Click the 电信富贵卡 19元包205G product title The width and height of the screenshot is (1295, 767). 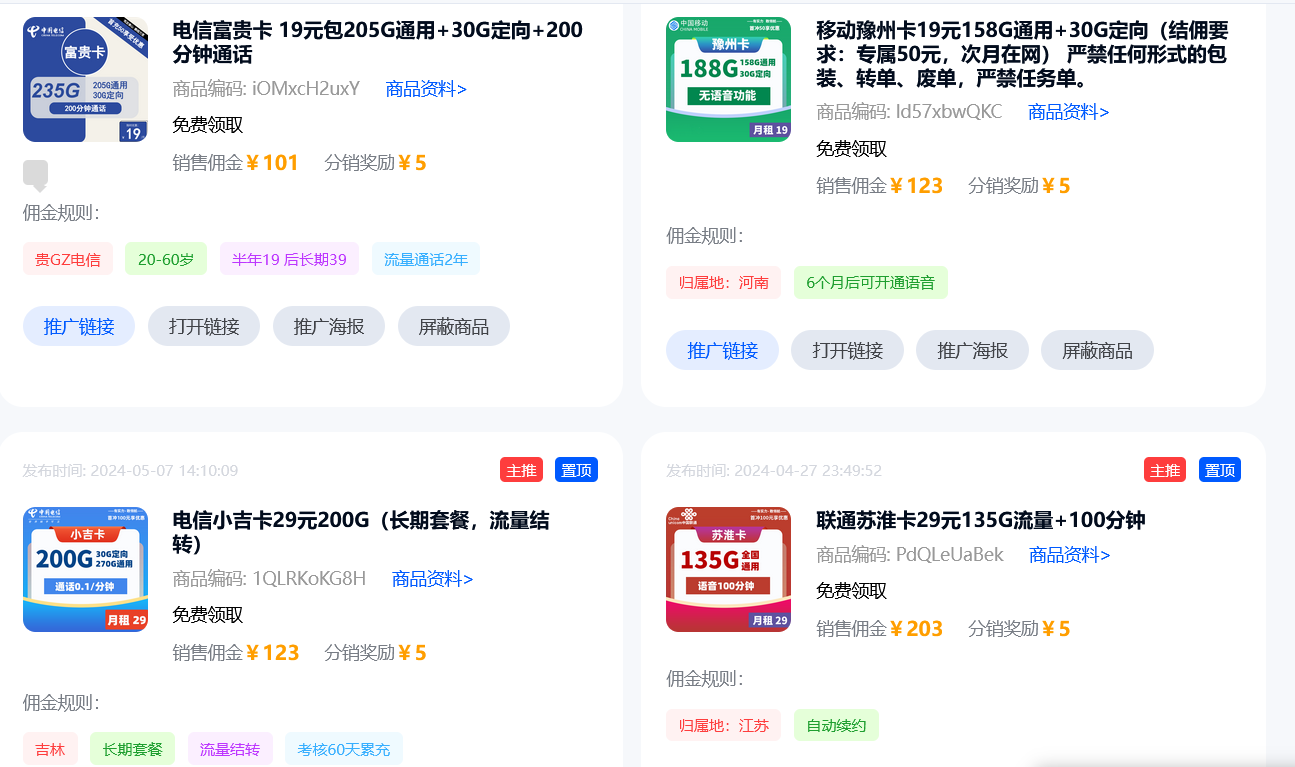[377, 42]
